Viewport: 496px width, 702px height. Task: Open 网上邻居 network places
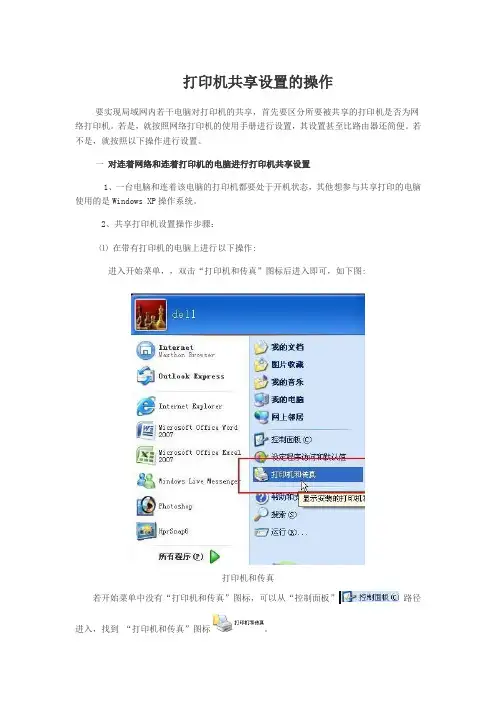[x=279, y=417]
